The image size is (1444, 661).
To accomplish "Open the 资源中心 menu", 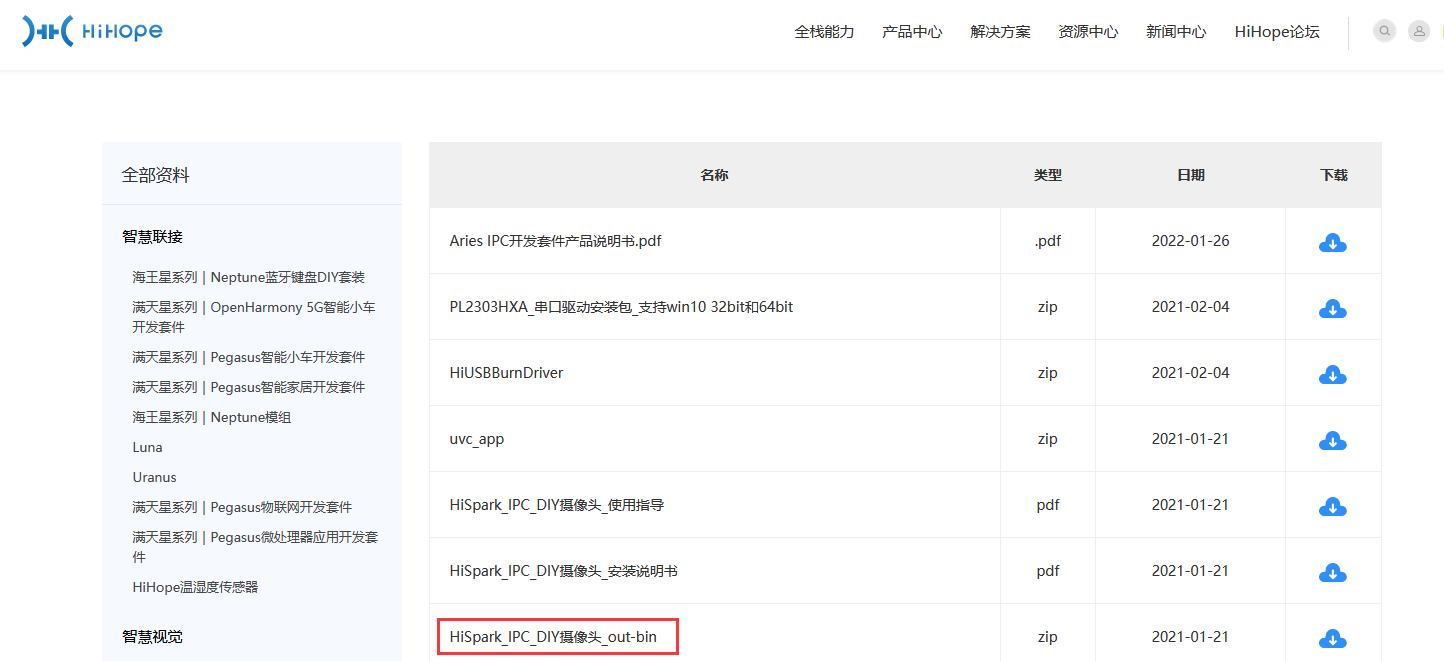I will (1088, 32).
